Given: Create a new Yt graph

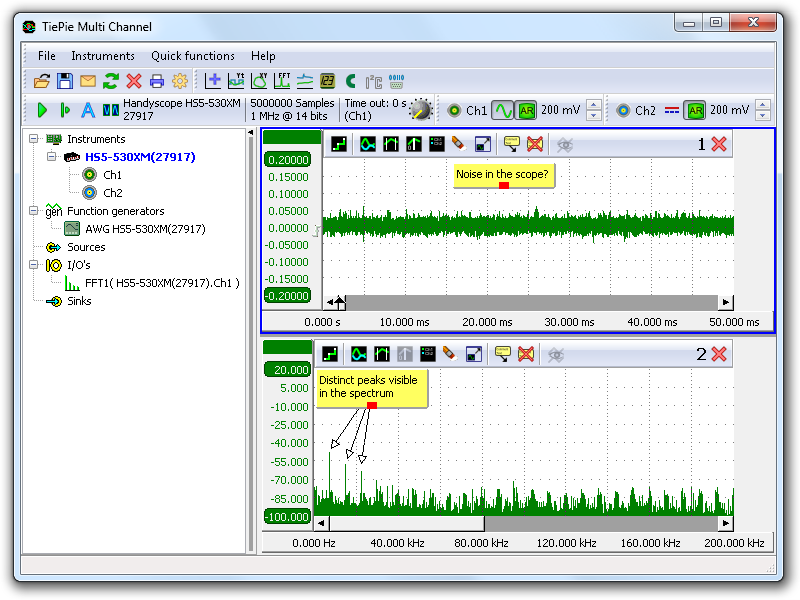Looking at the screenshot, I should pyautogui.click(x=236, y=81).
